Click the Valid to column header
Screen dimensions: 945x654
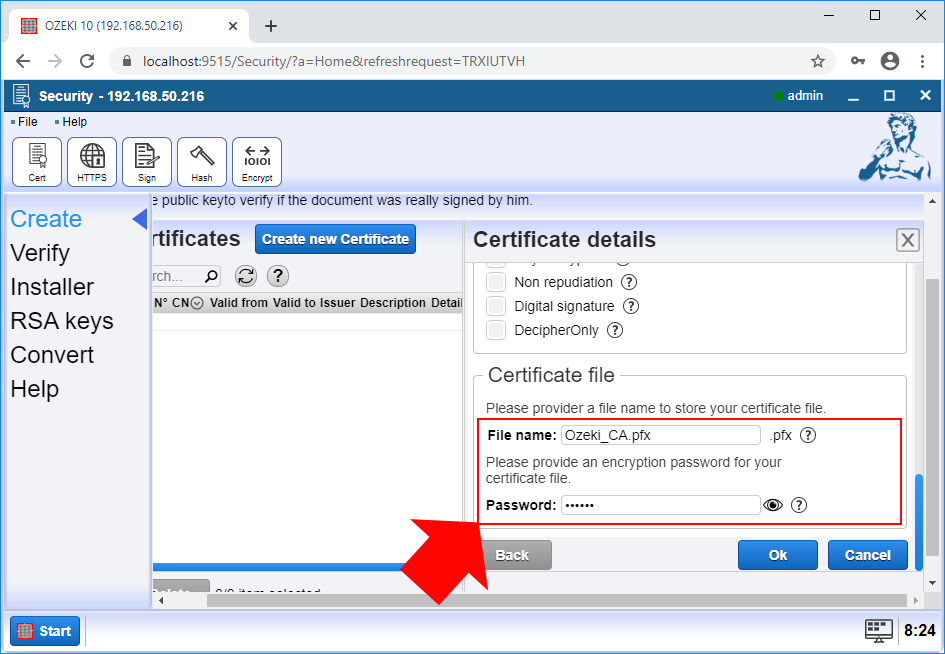294,303
